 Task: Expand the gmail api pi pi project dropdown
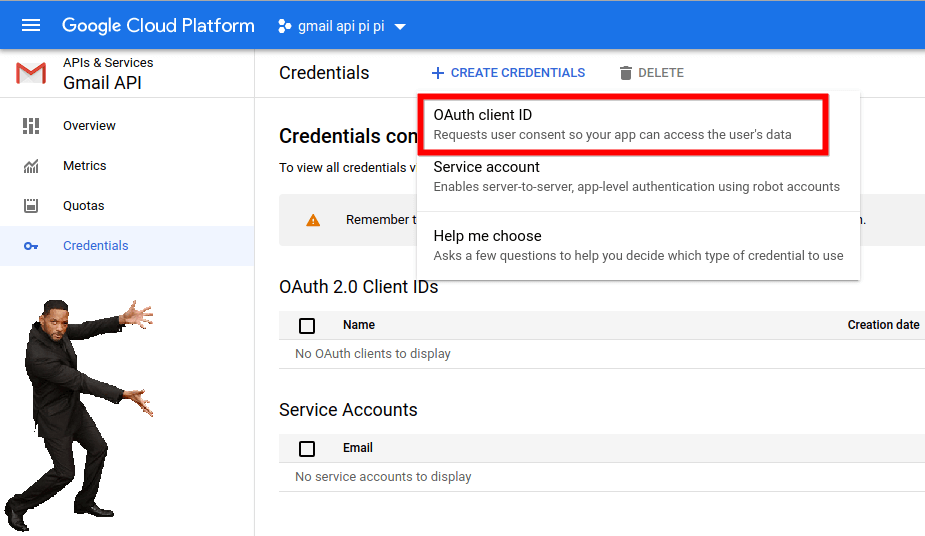click(400, 27)
